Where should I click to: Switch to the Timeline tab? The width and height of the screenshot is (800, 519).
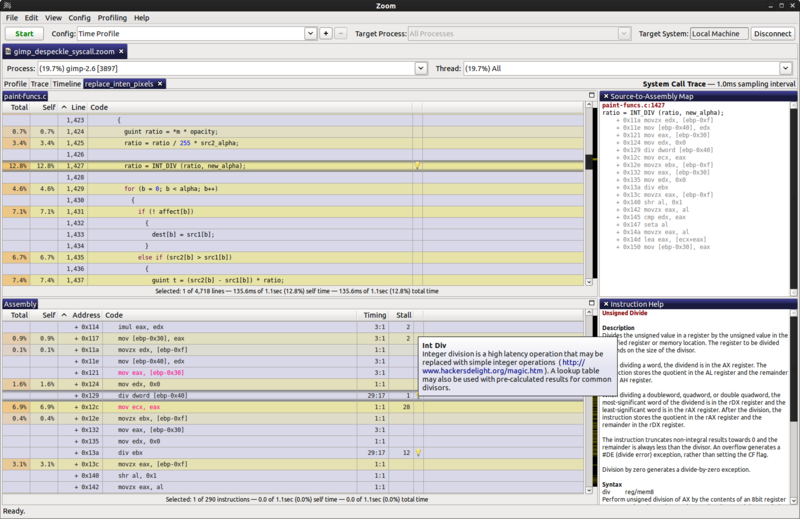tap(66, 84)
